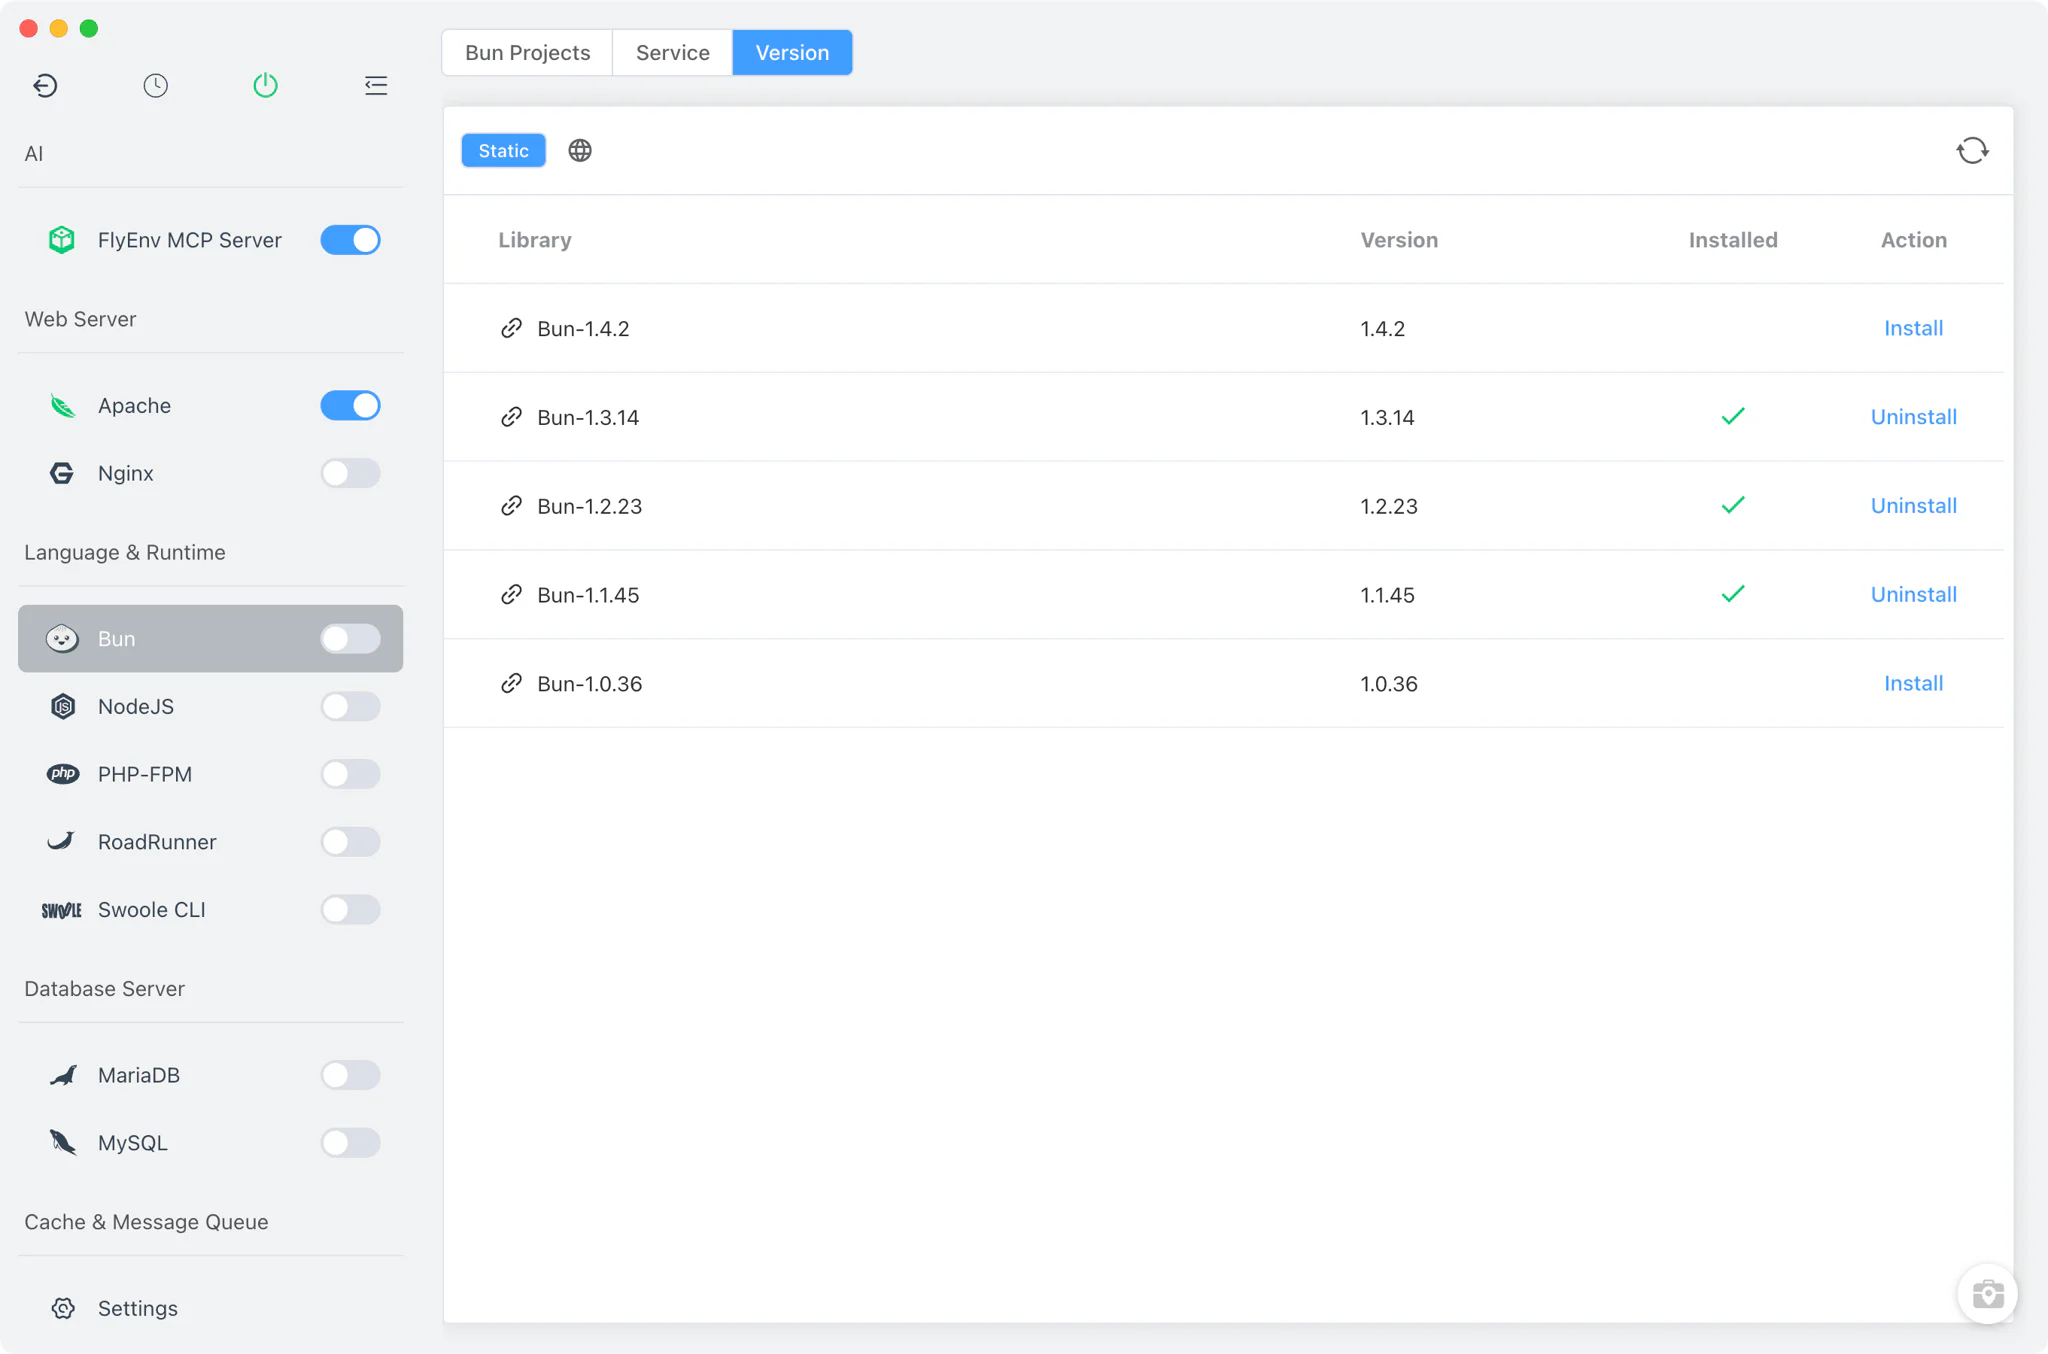Select the MariaDB label in sidebar

tap(139, 1075)
